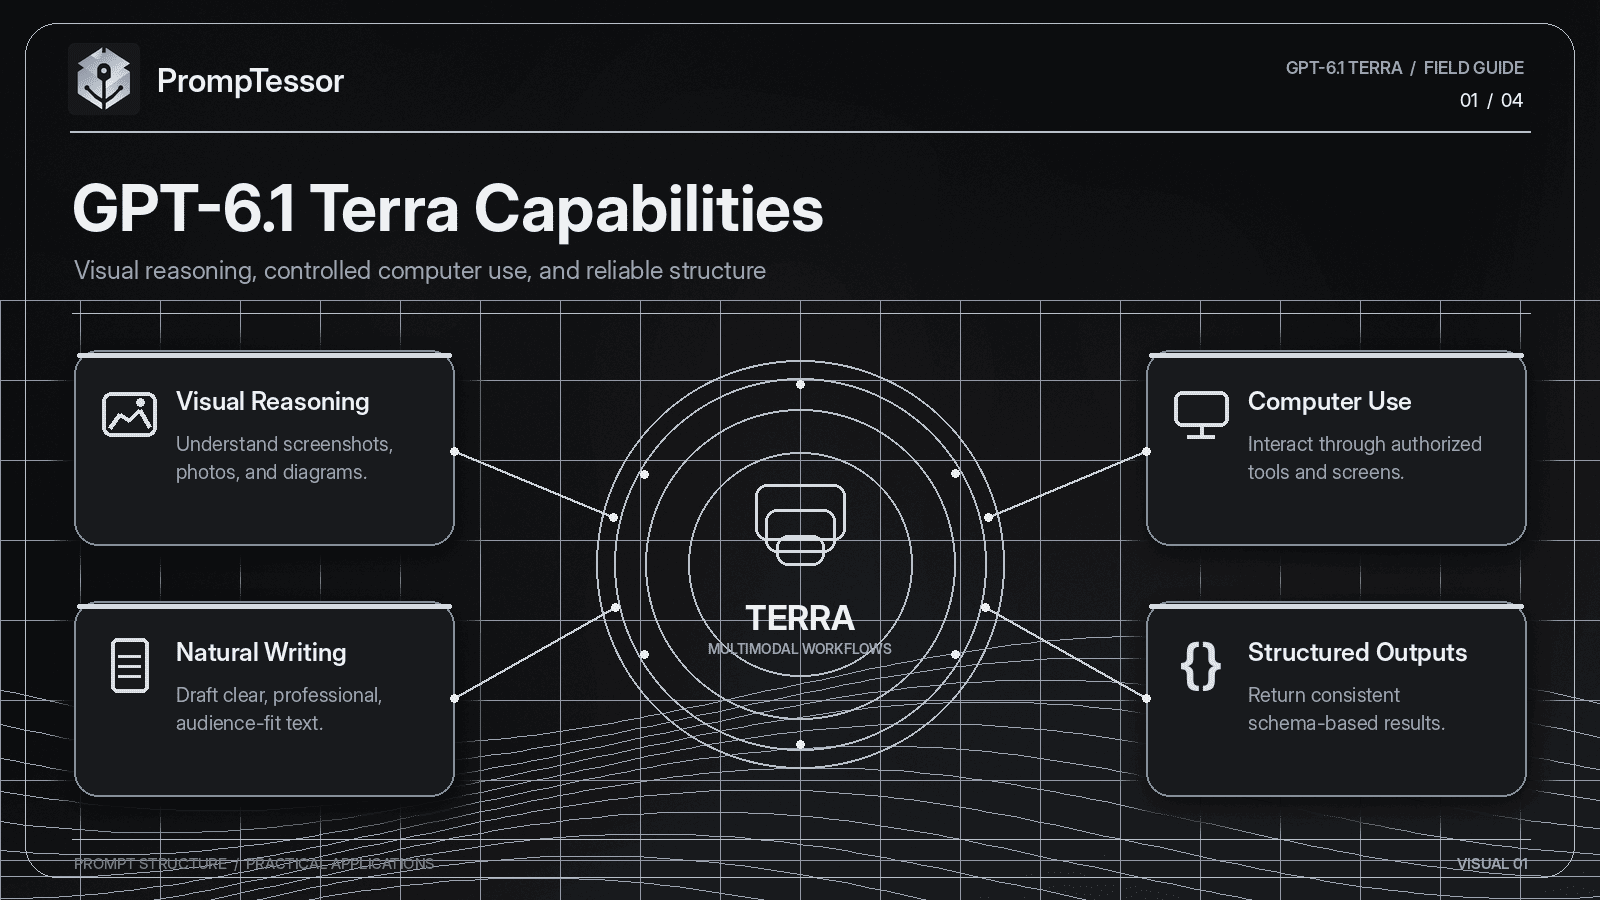The image size is (1600, 900).
Task: Click 'Understand screenshots, photos, and diagrams.' text
Action: 284,458
